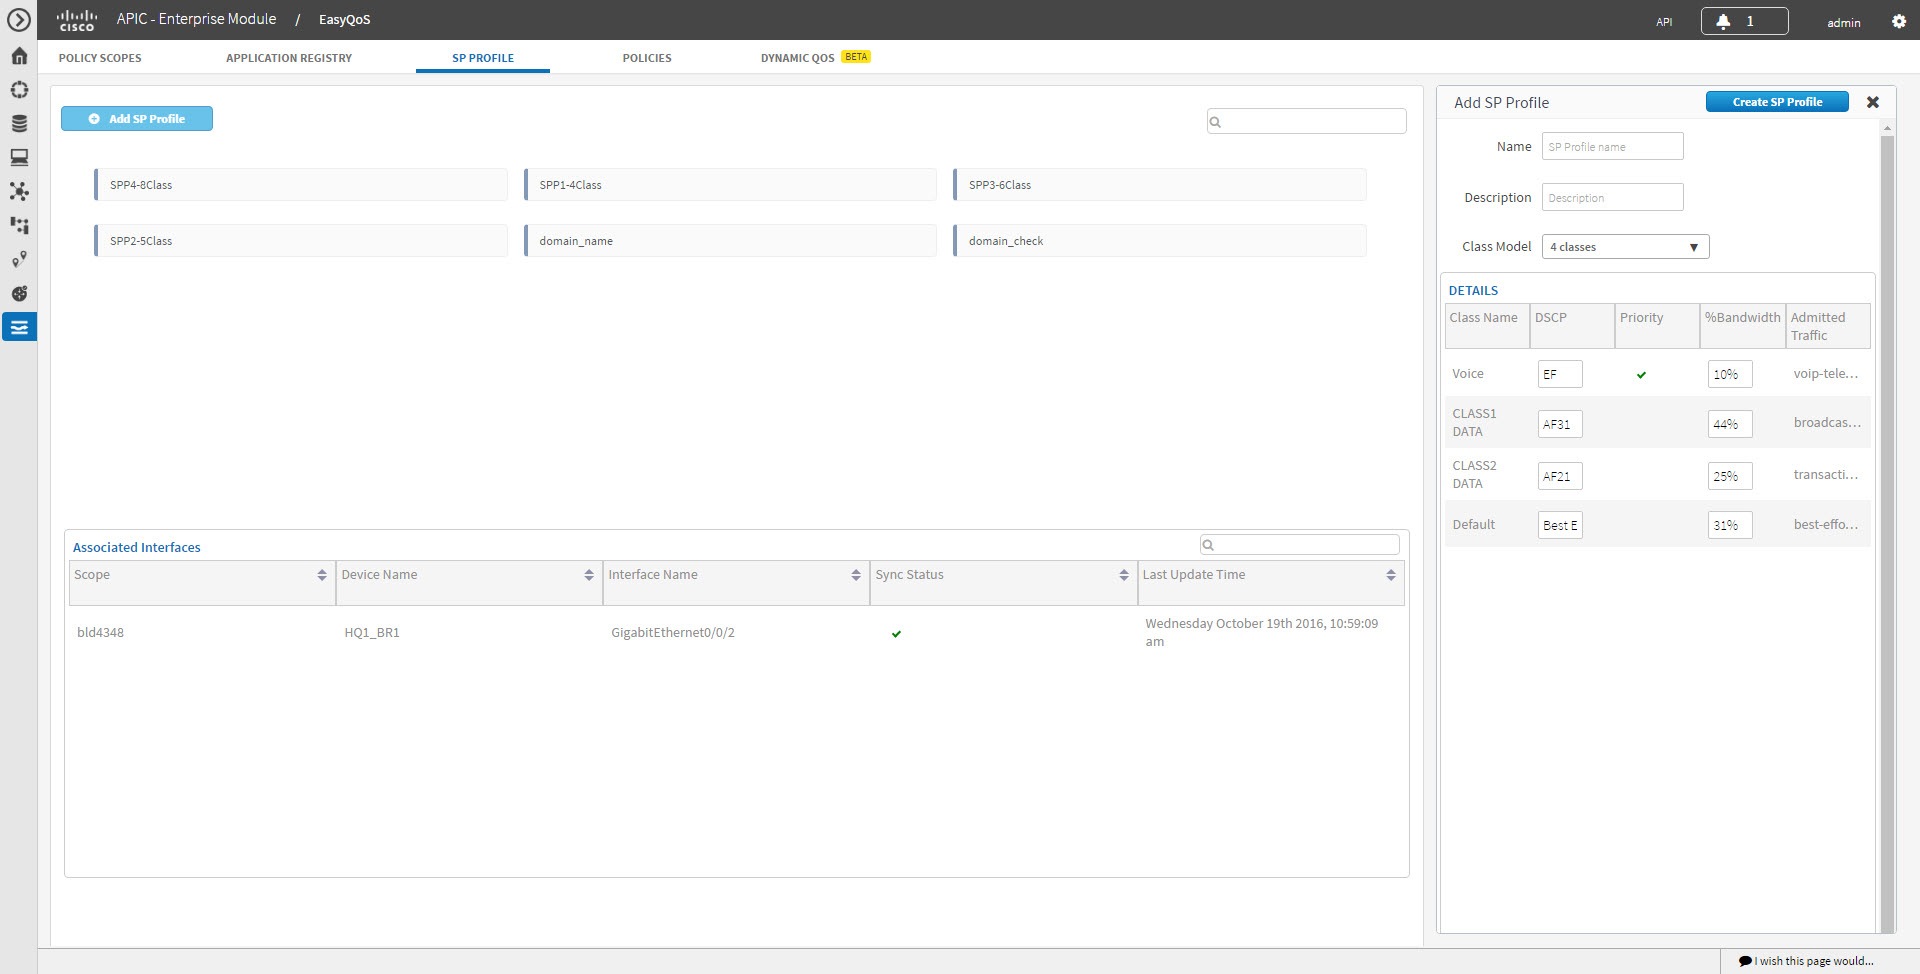Select the domain_name profile card
Screen dimensions: 1920x974
click(x=730, y=241)
